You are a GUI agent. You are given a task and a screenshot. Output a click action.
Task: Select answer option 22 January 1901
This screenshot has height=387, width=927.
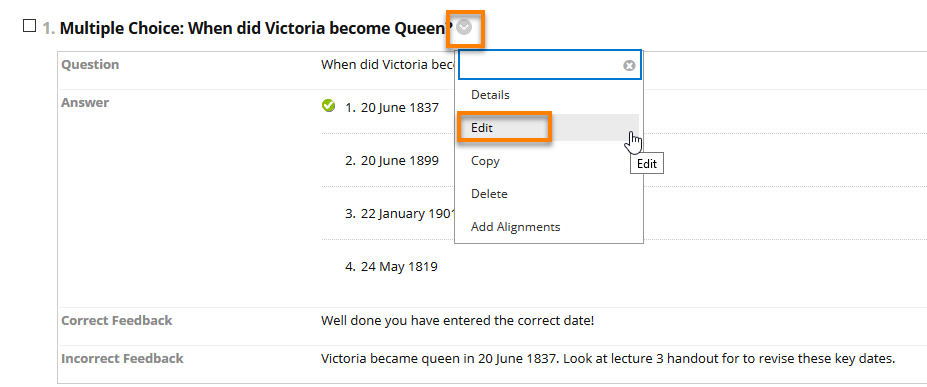[400, 213]
